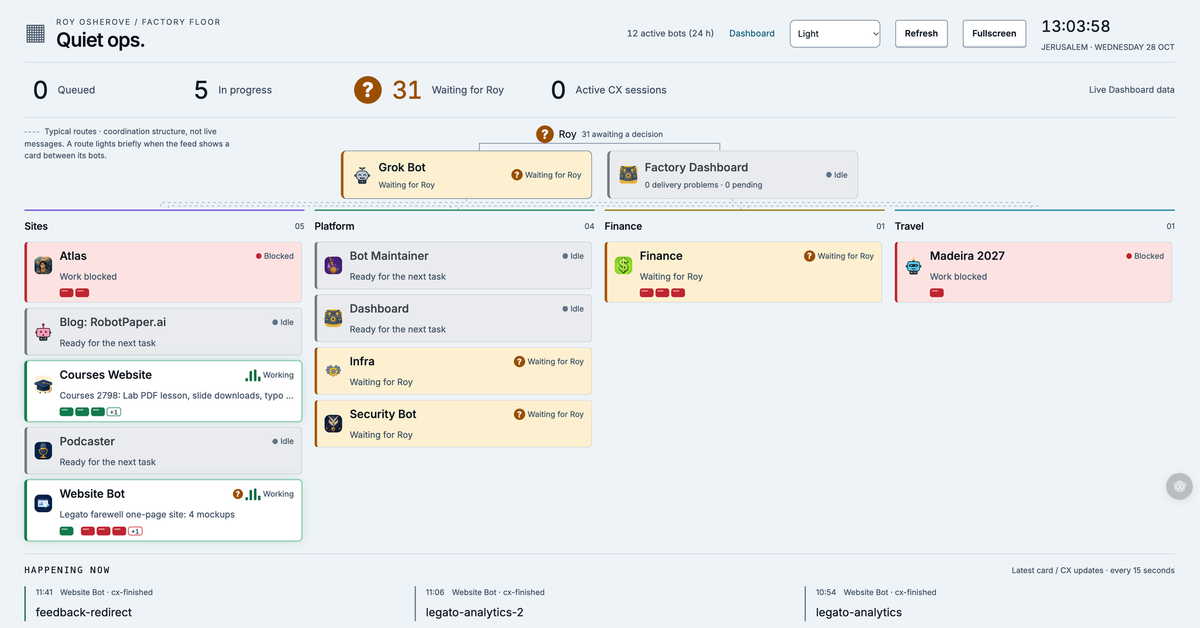Click the Madeira 2027 robot icon

[x=913, y=265]
